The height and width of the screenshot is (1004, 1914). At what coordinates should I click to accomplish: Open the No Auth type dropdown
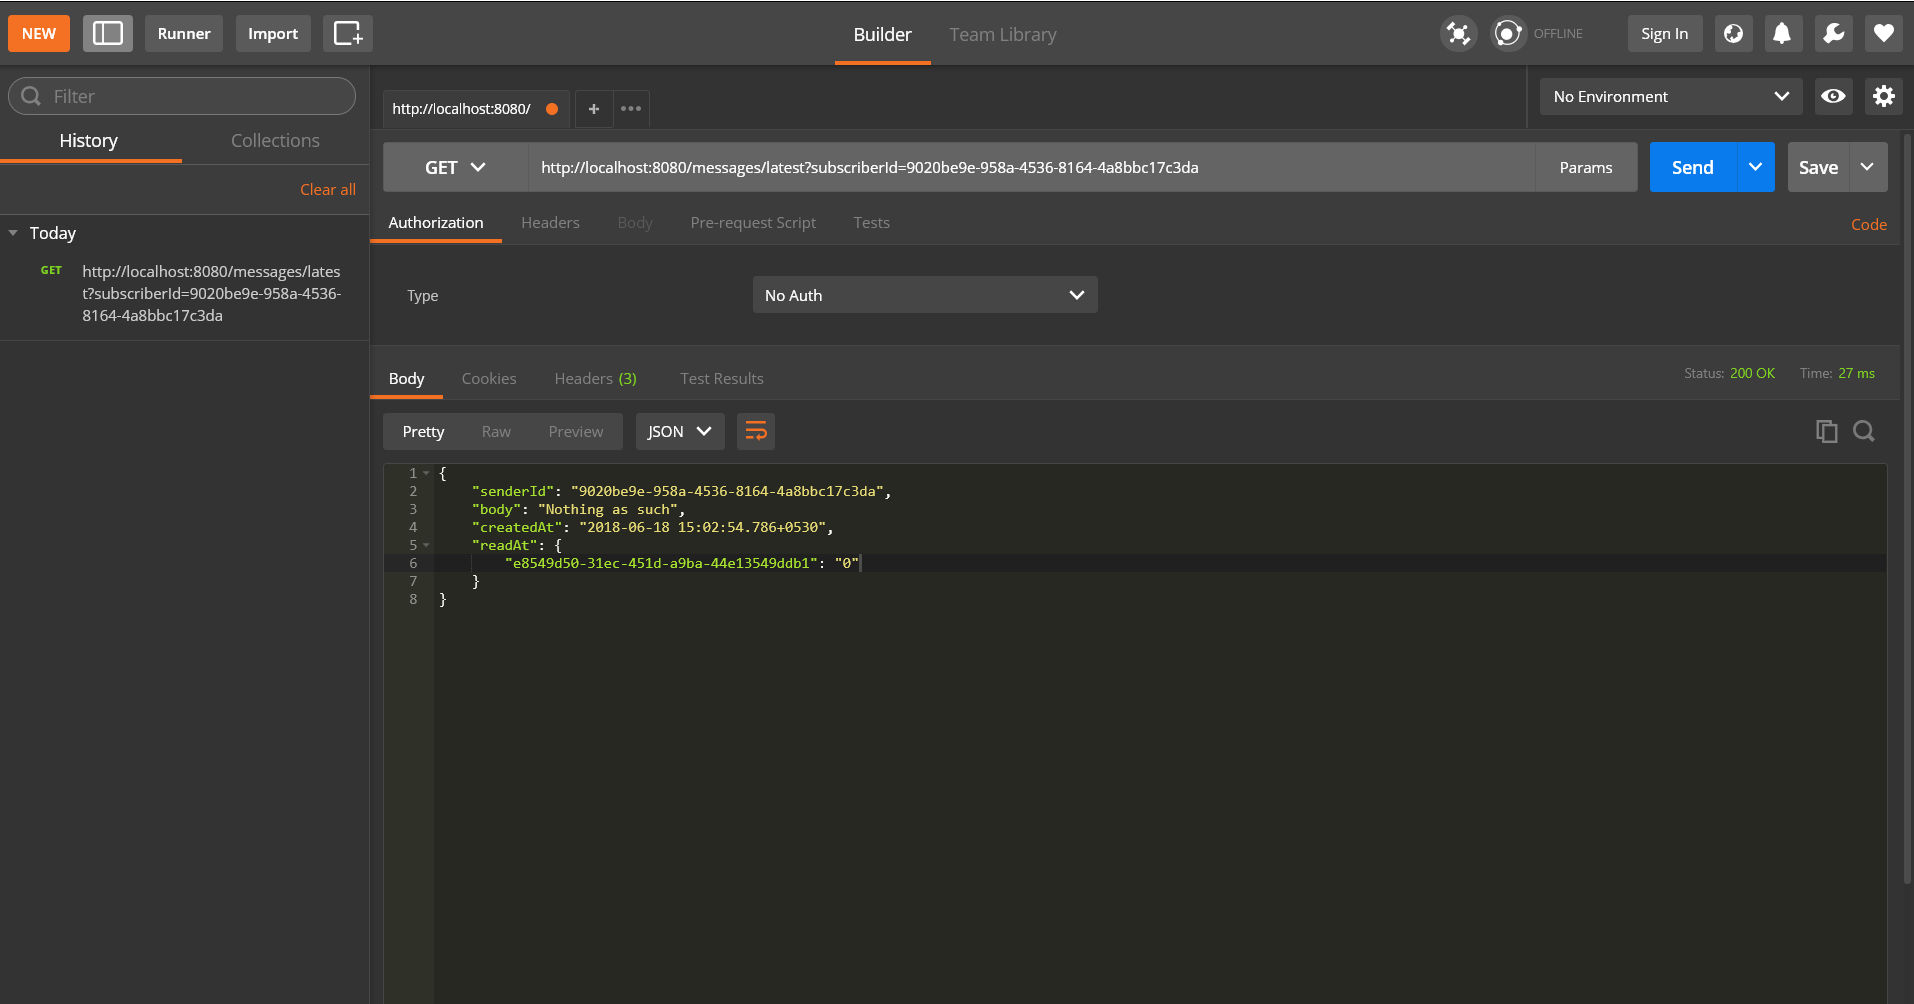[925, 295]
